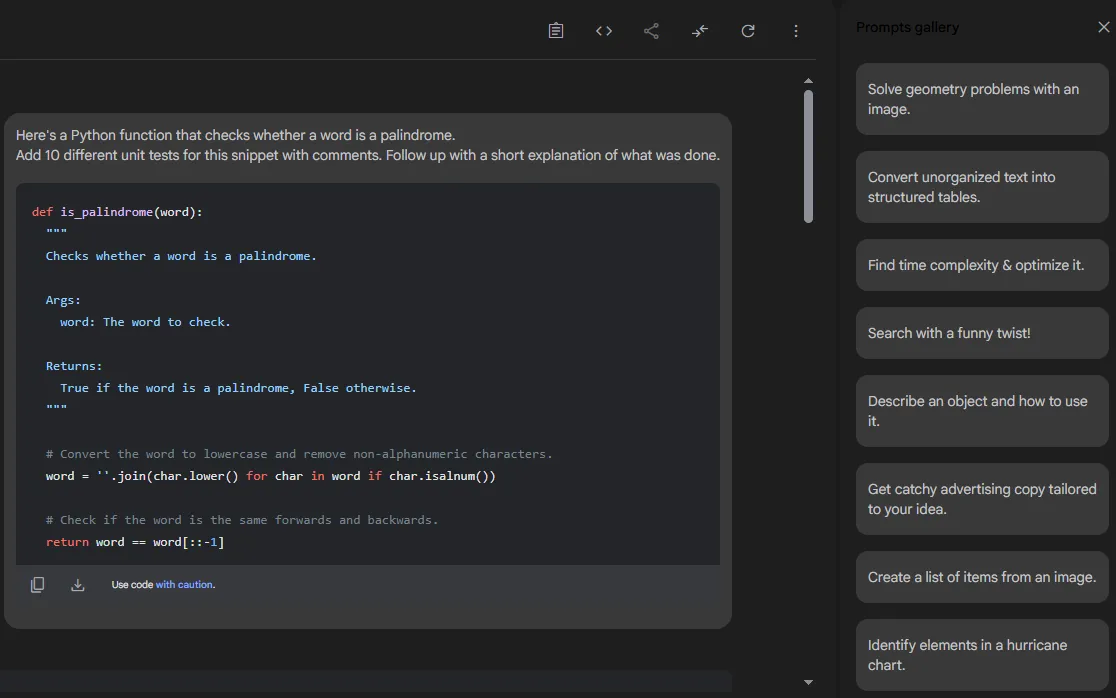Open 'Identify elements in a hurricane chart' prompt
The image size is (1116, 698).
pos(982,655)
